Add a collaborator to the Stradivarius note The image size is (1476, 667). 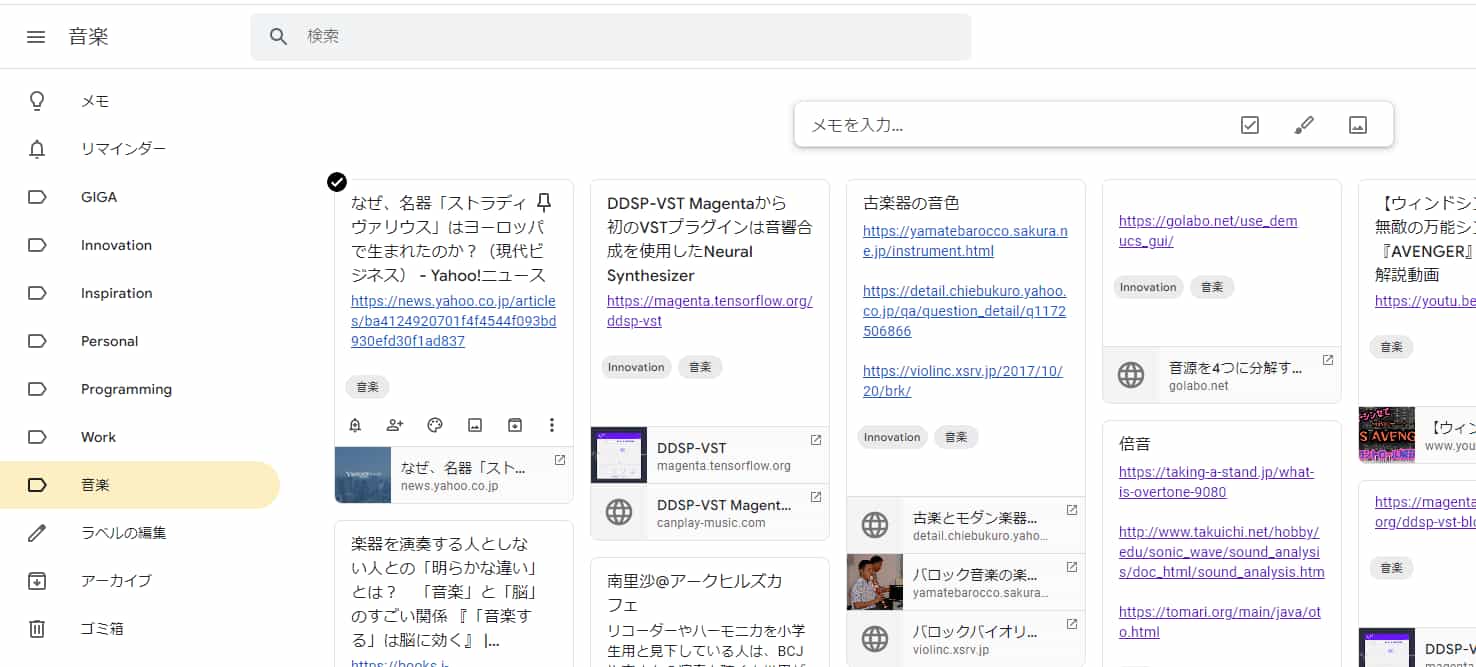394,425
